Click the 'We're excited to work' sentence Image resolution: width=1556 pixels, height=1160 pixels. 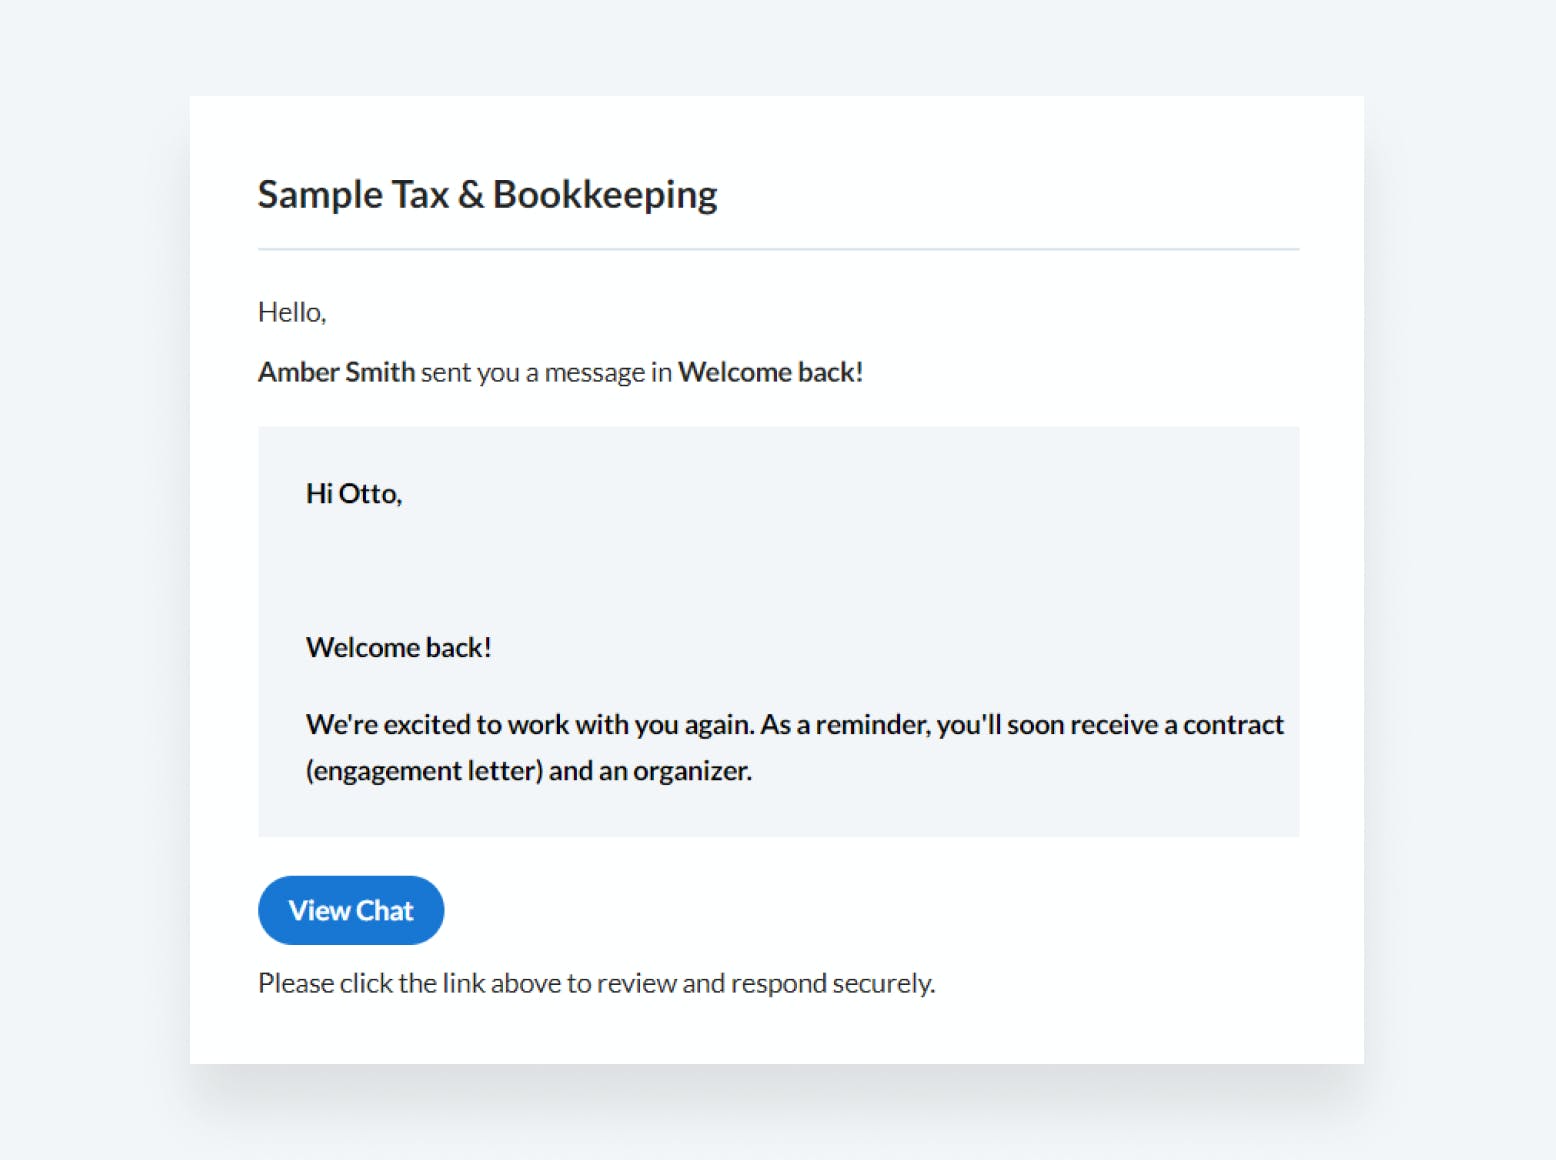click(794, 724)
